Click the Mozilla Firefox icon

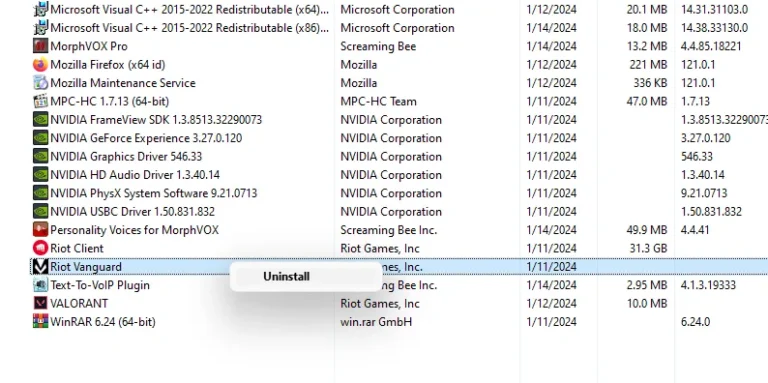40,65
